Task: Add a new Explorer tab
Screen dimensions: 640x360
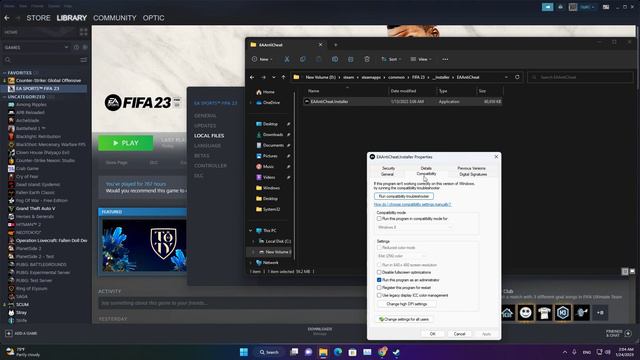Action: 336,45
